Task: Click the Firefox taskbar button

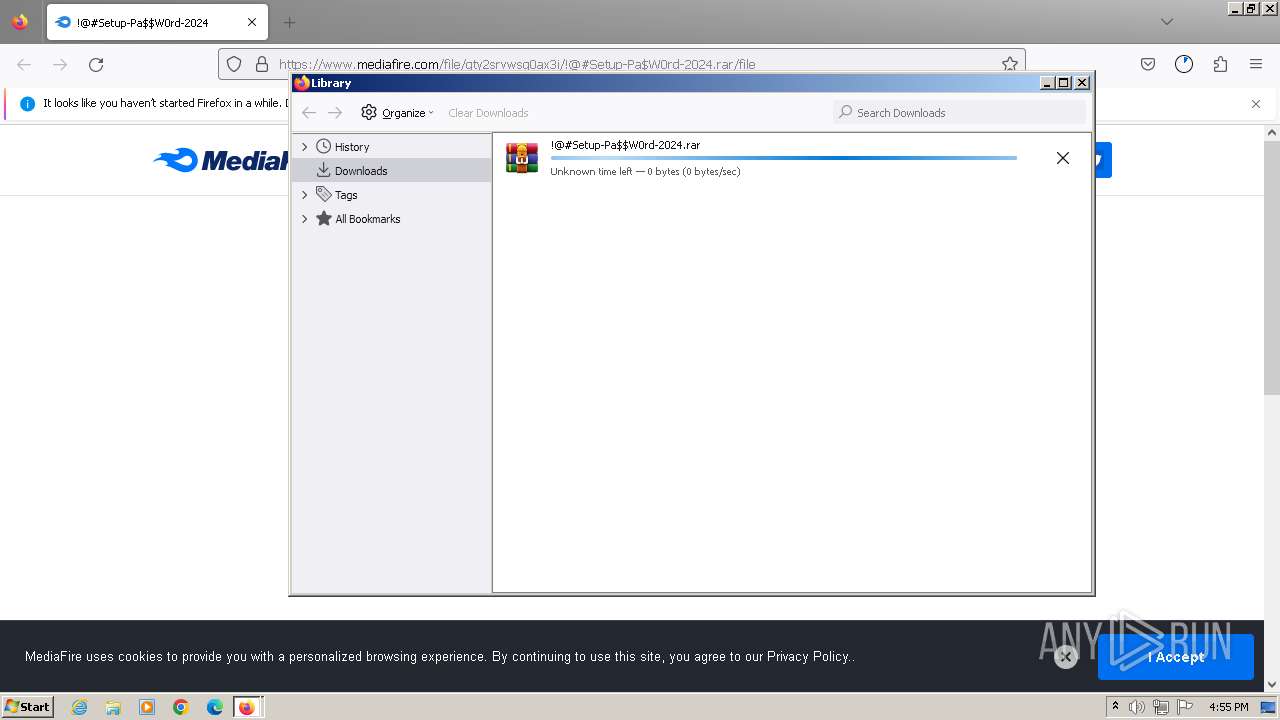Action: pos(246,707)
